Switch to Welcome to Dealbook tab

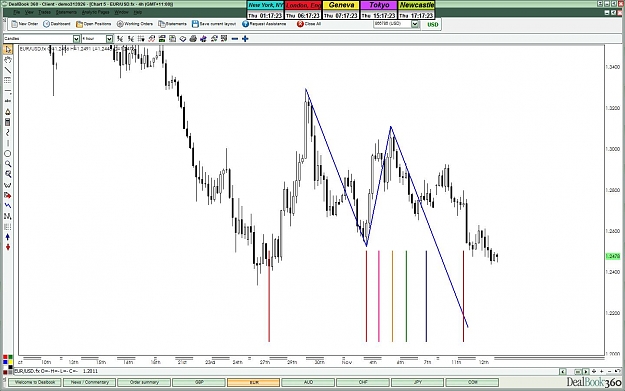(35, 382)
